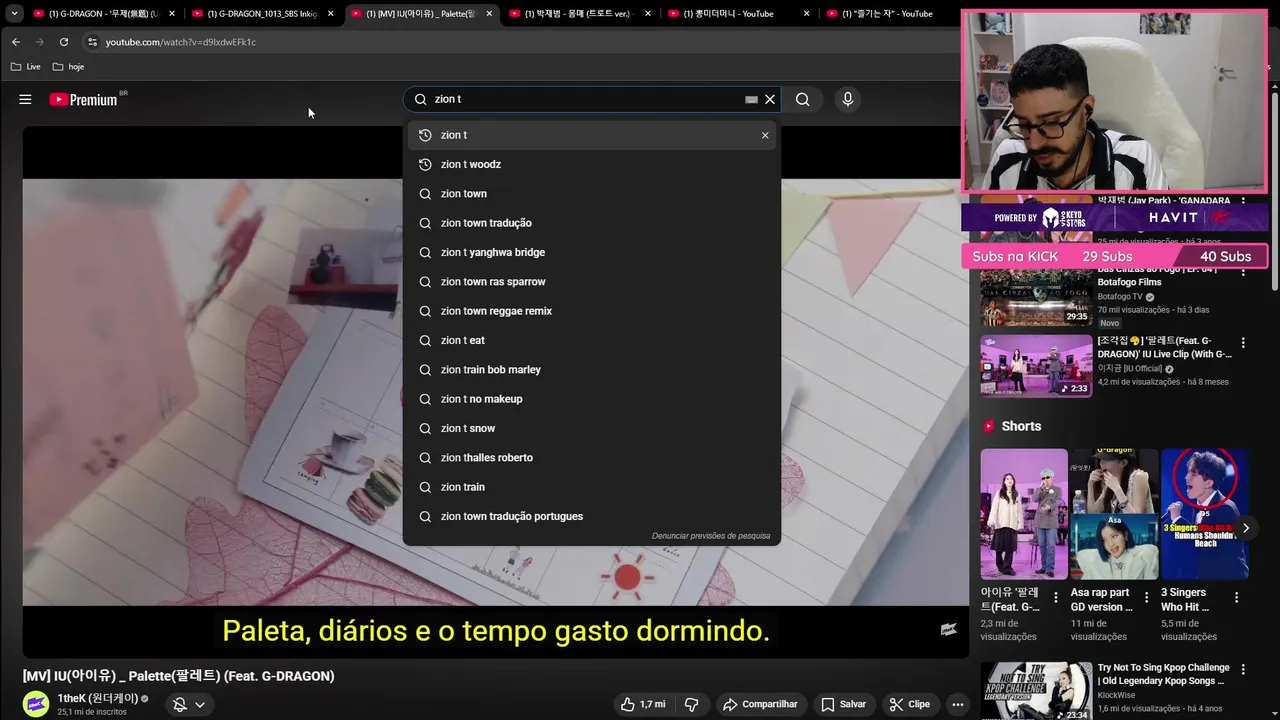
Task: Click the address bar URL
Action: coord(181,42)
